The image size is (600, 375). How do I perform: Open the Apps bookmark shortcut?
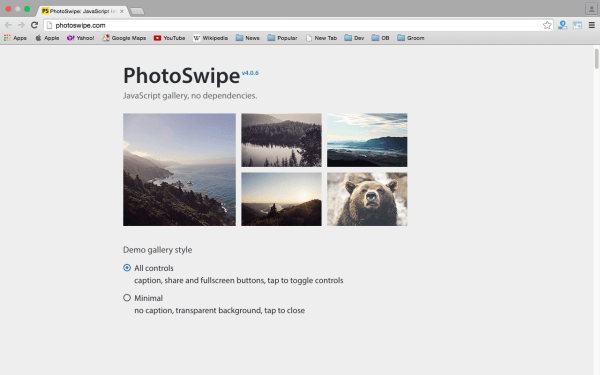point(15,38)
